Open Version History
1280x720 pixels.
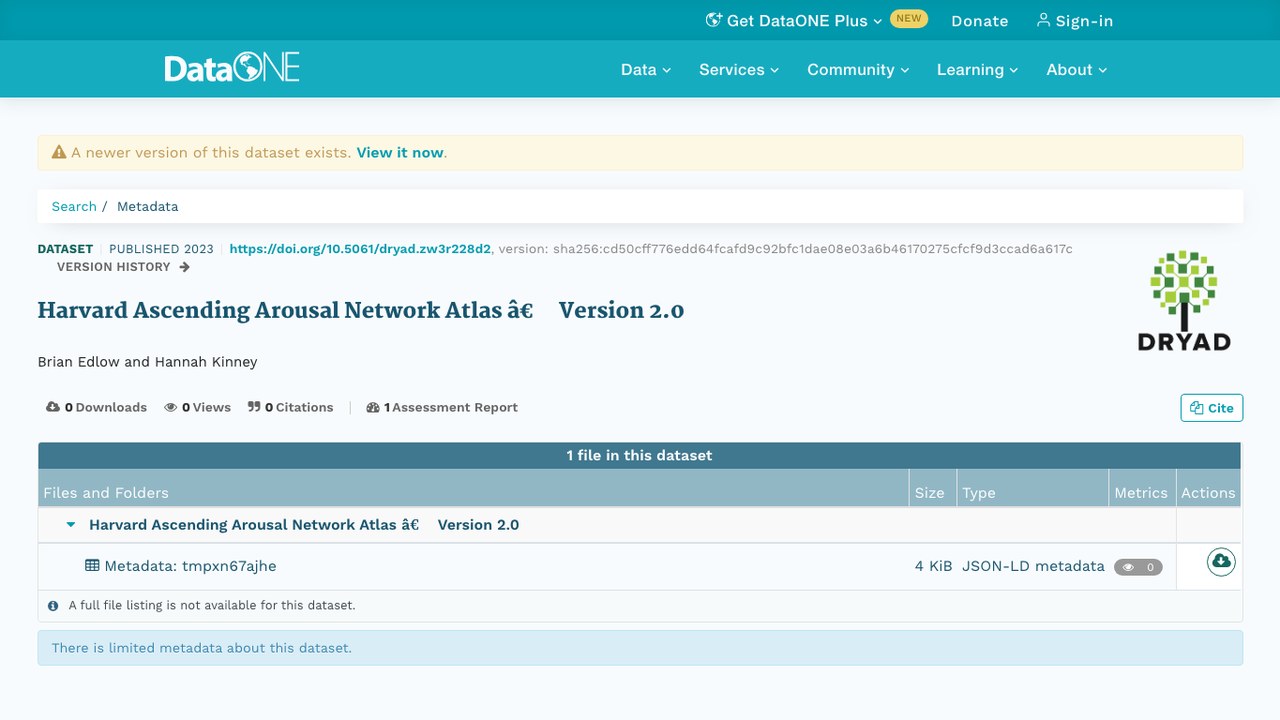tap(123, 267)
